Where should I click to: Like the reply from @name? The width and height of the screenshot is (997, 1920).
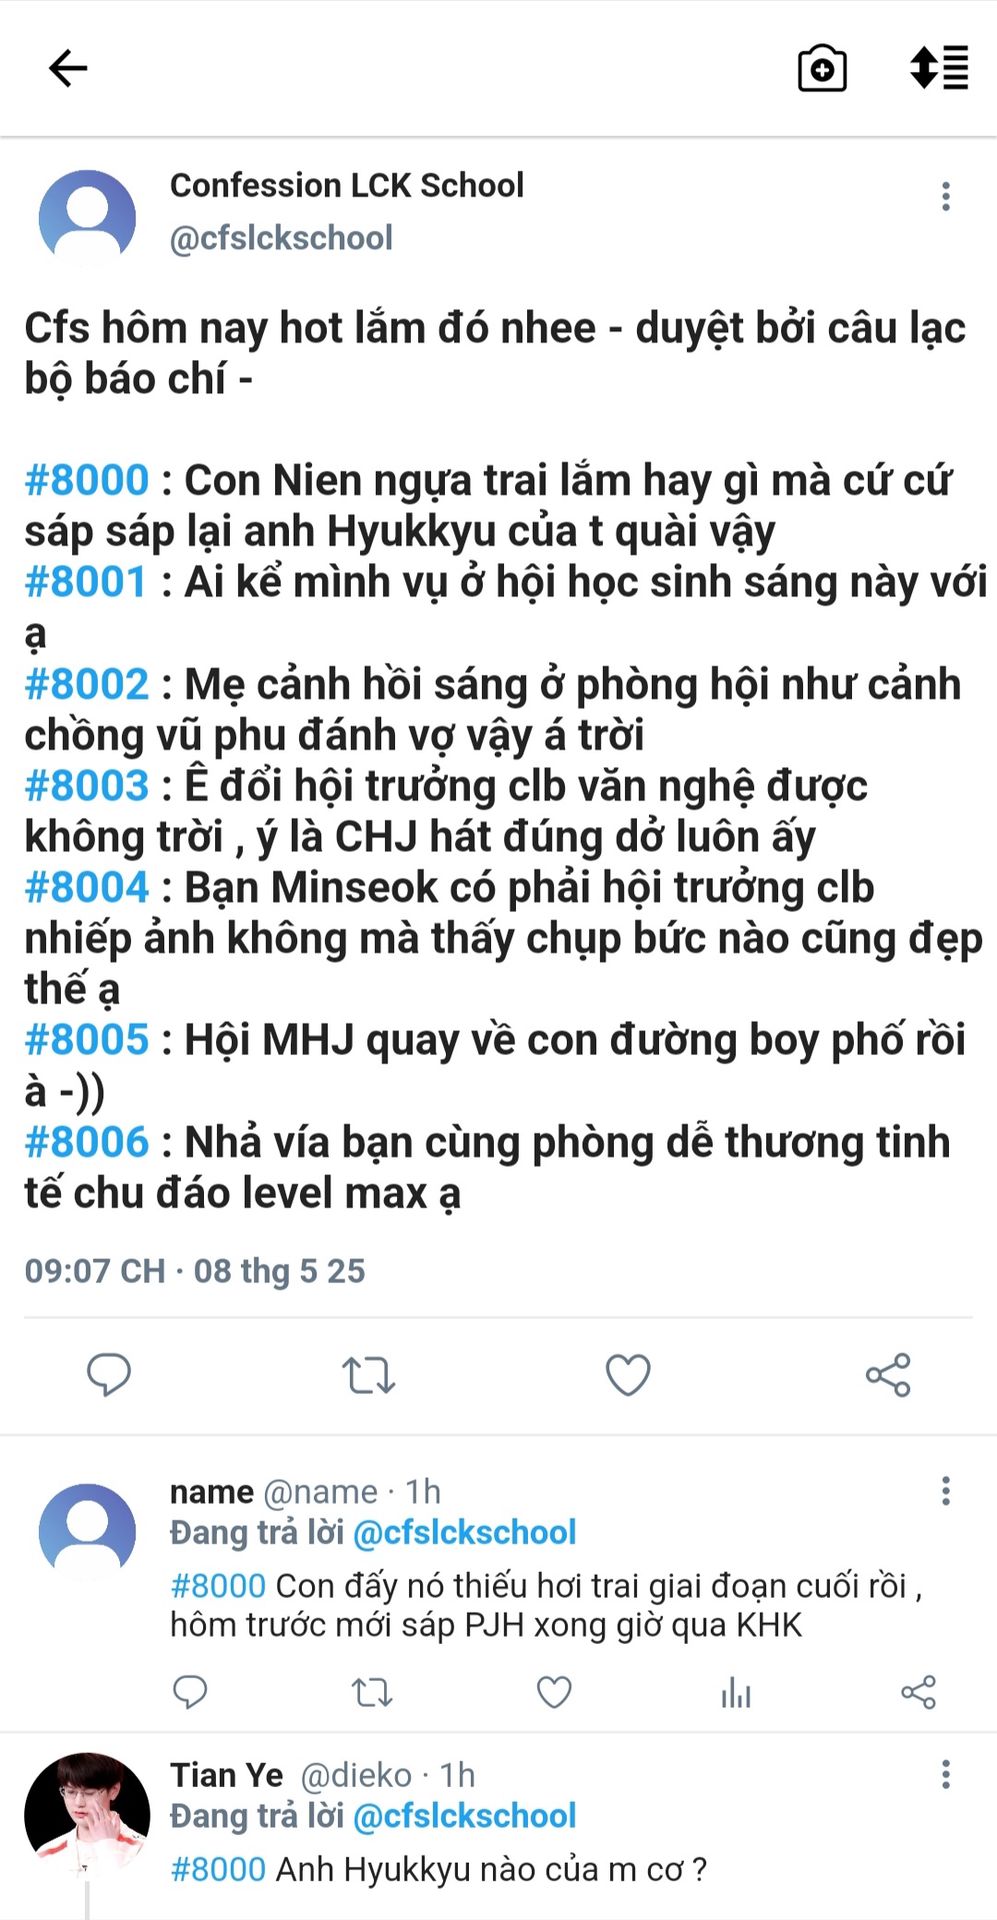(x=554, y=1692)
